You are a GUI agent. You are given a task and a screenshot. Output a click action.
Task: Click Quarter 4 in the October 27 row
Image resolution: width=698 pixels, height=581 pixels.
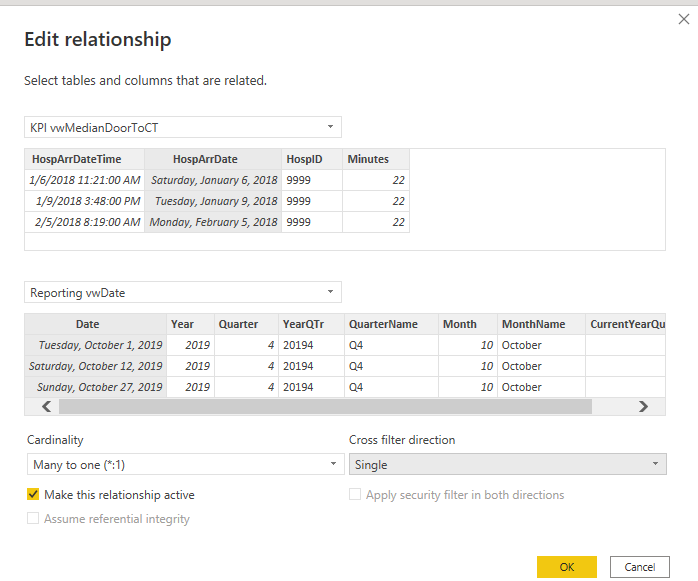click(247, 387)
